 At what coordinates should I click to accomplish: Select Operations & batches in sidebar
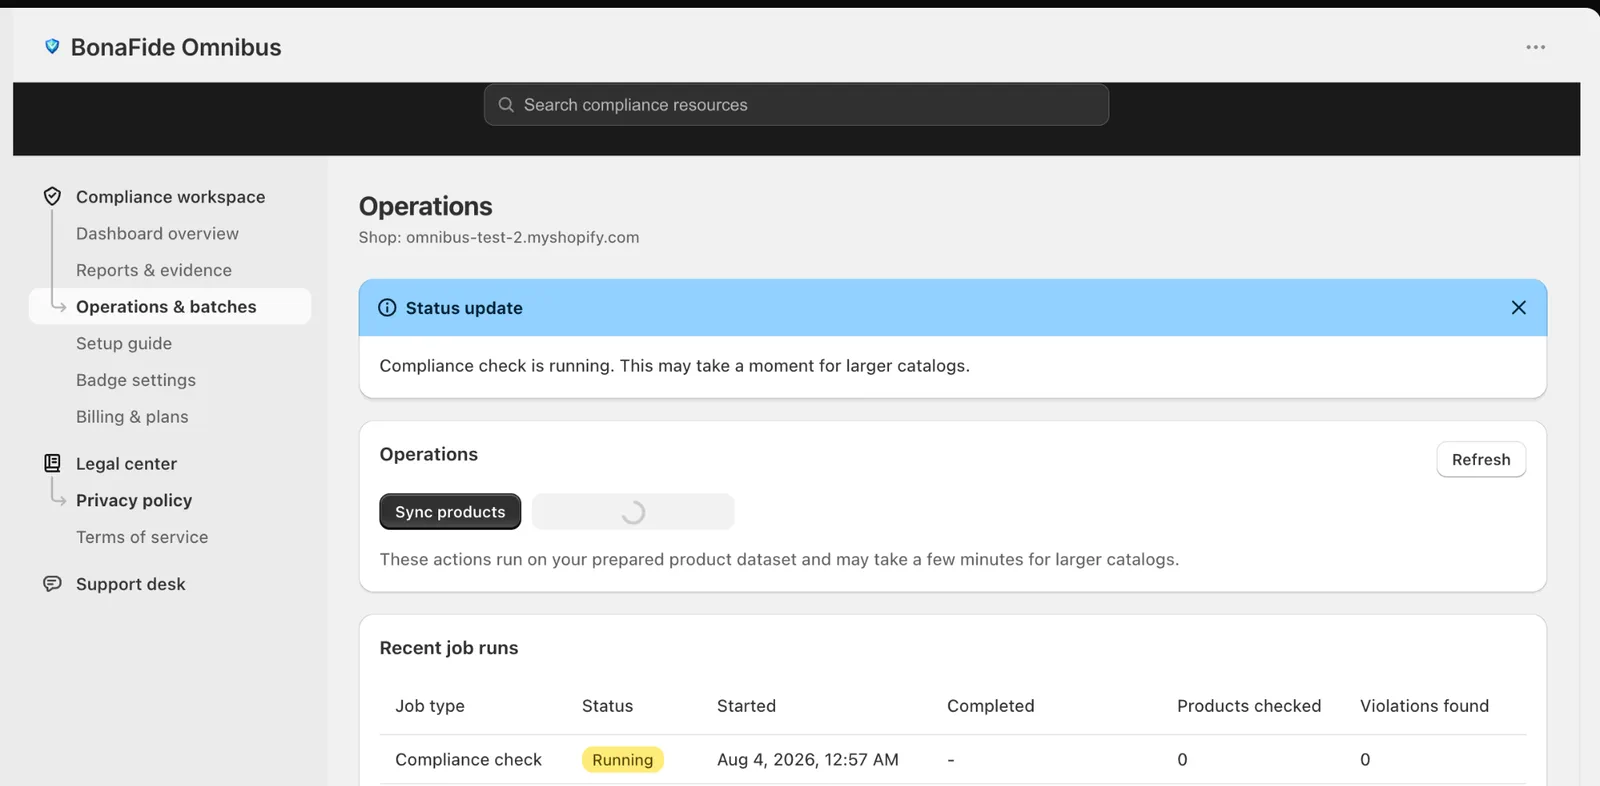coord(170,306)
